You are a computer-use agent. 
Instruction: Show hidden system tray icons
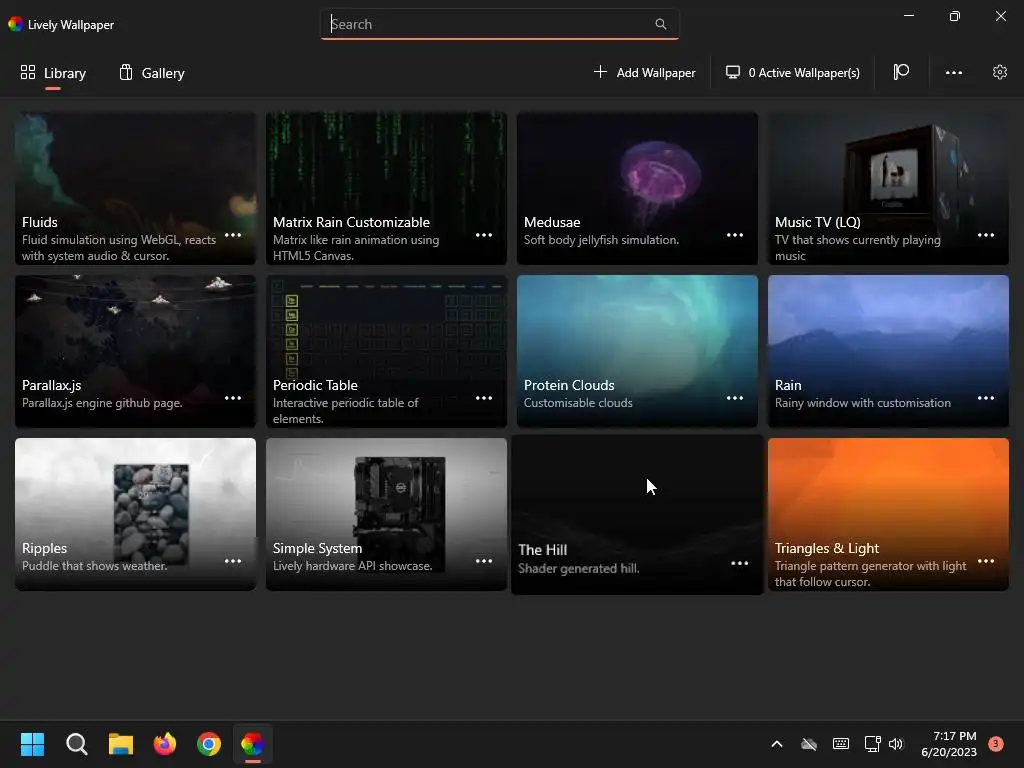(776, 744)
